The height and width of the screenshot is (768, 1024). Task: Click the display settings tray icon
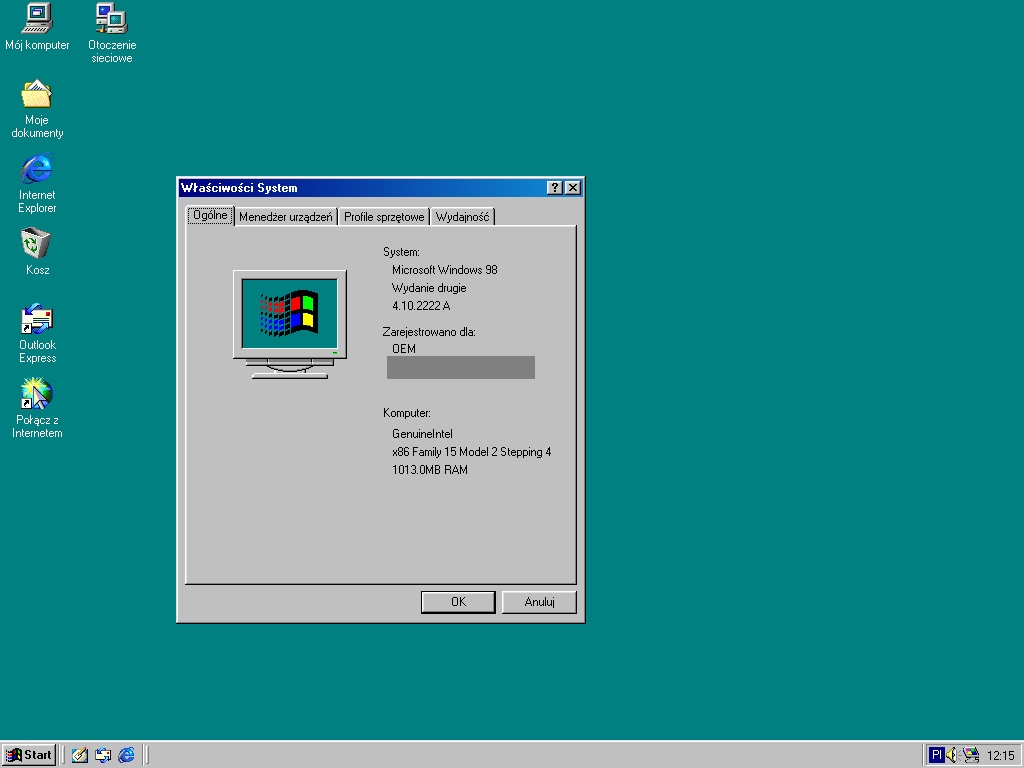971,755
